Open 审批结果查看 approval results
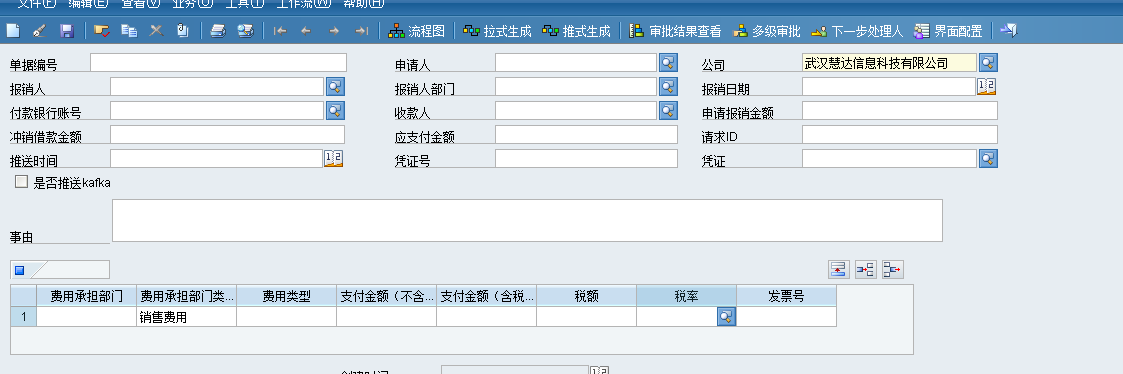1123x374 pixels. (x=675, y=31)
